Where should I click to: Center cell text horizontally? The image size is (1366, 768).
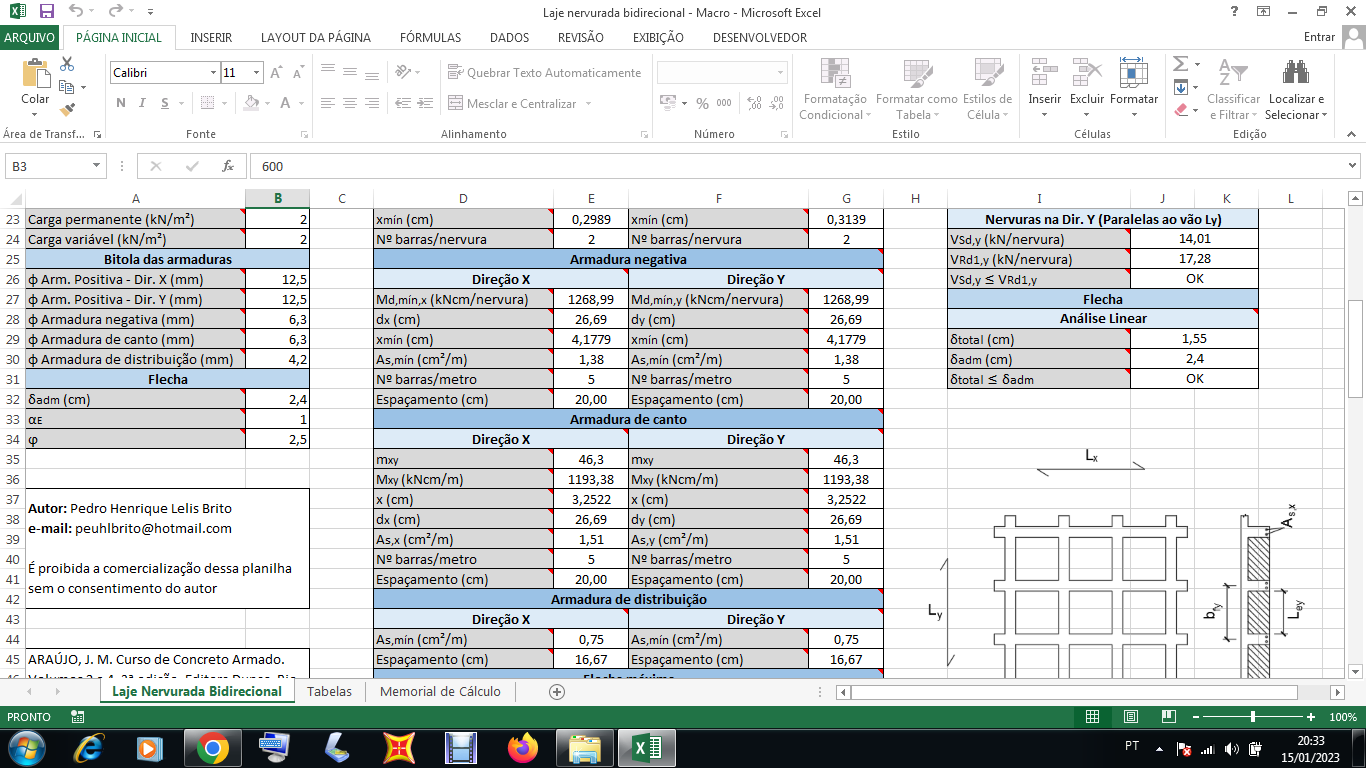pos(349,103)
